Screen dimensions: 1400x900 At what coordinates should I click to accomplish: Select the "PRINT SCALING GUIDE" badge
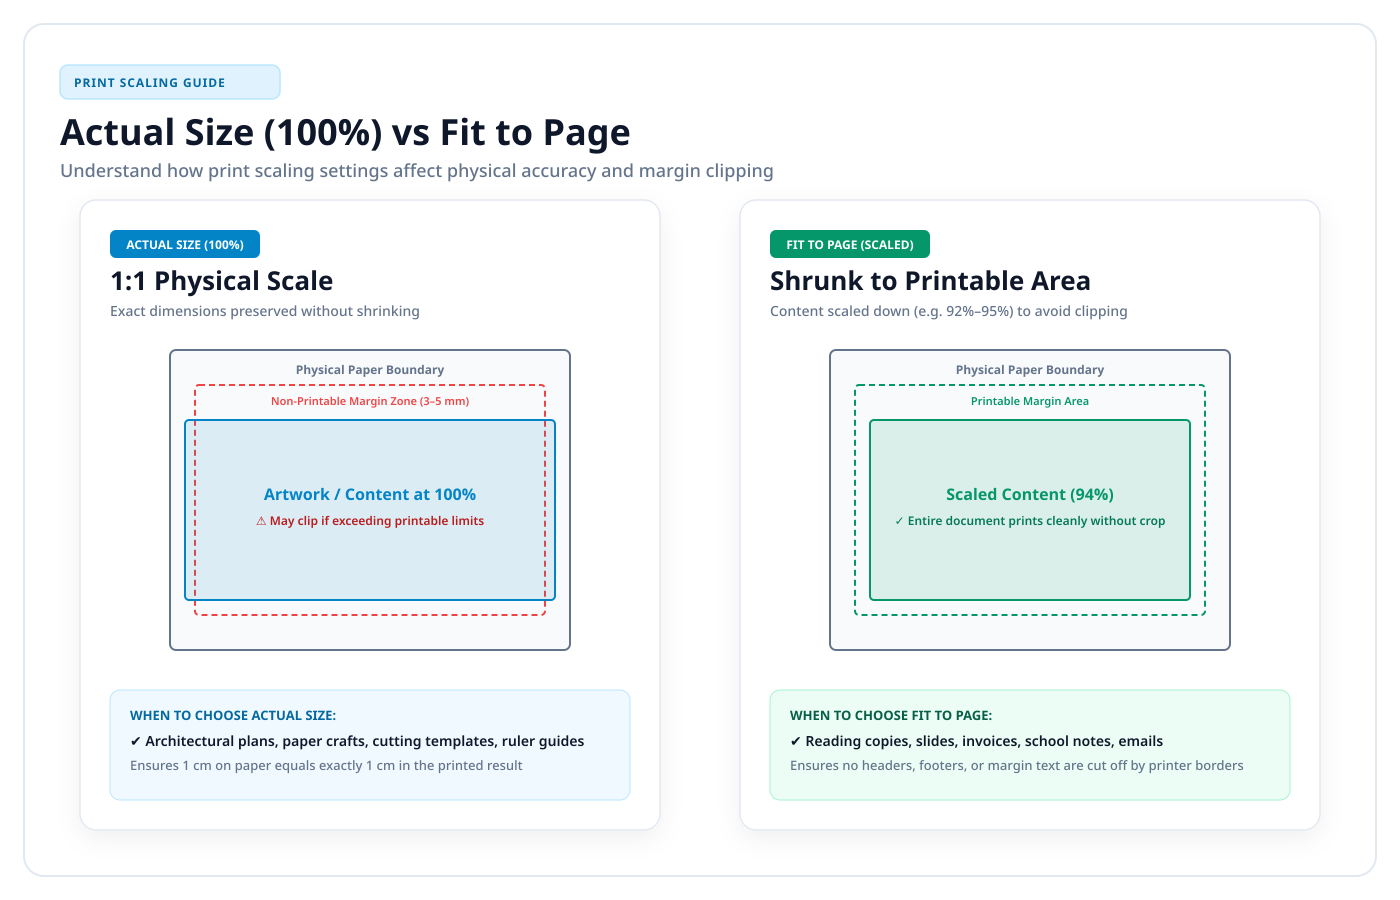coord(170,82)
